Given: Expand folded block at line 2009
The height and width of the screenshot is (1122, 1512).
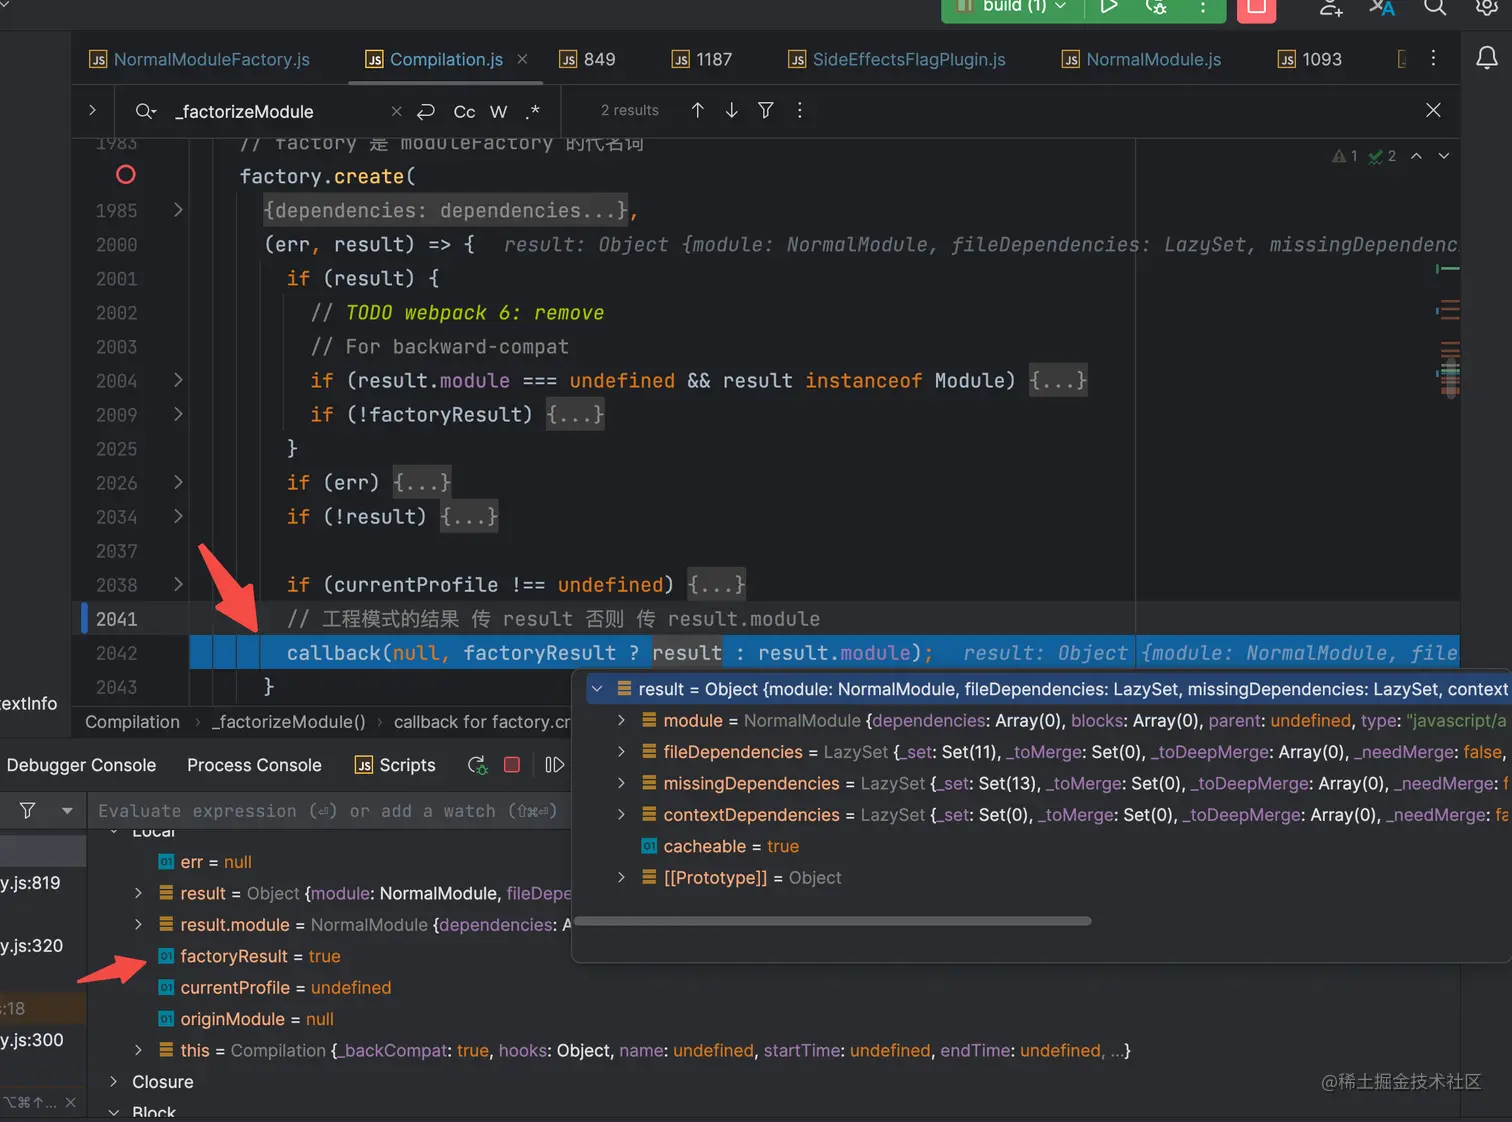Looking at the screenshot, I should tap(178, 414).
